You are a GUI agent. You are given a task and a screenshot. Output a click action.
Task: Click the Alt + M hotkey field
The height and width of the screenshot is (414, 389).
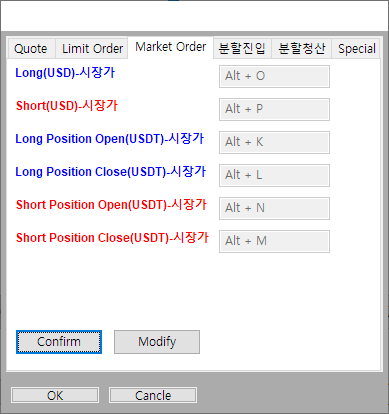tap(274, 241)
